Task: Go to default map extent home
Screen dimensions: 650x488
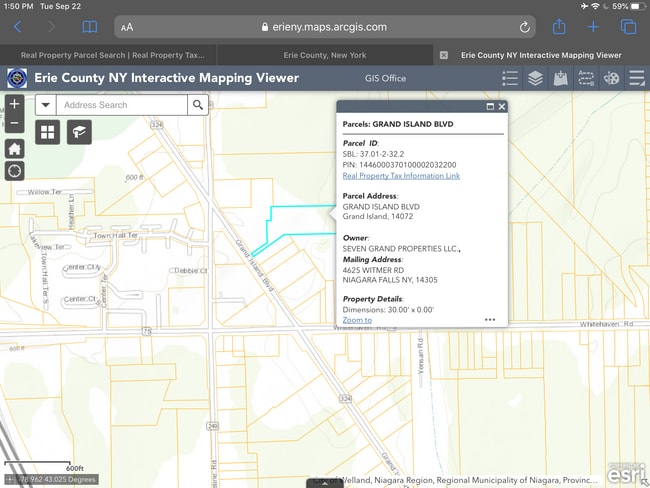Action: click(14, 148)
